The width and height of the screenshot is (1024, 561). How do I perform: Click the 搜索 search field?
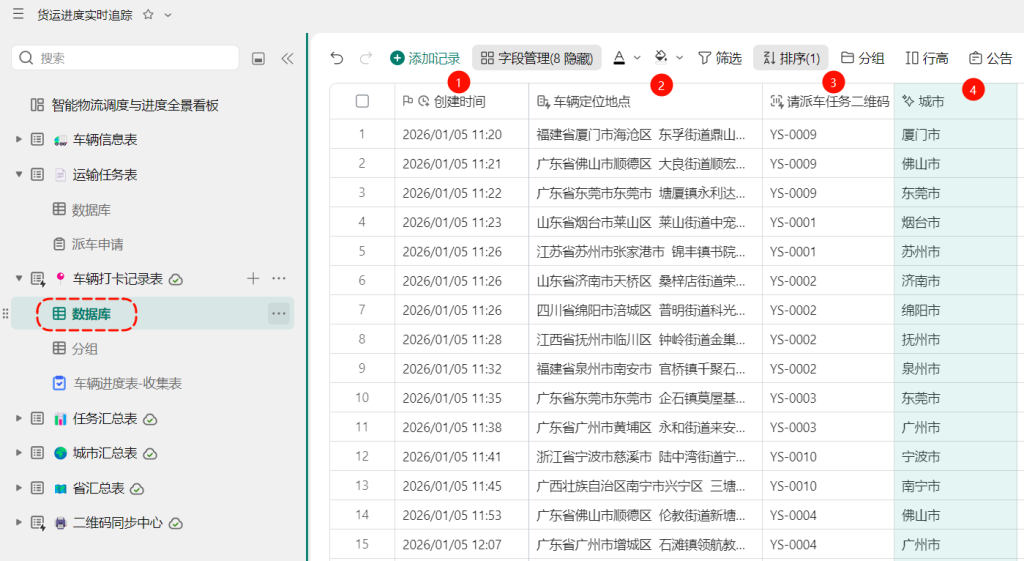[125, 58]
